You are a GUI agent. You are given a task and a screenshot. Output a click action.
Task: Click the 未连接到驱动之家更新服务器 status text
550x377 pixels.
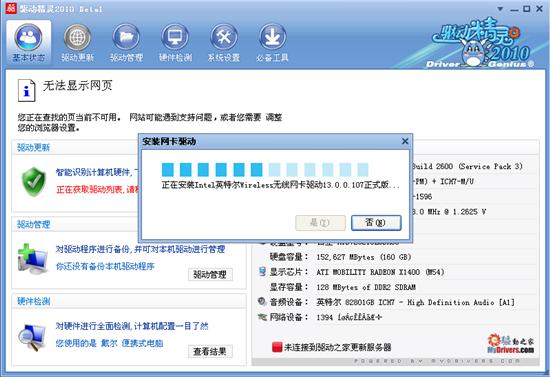[337, 348]
